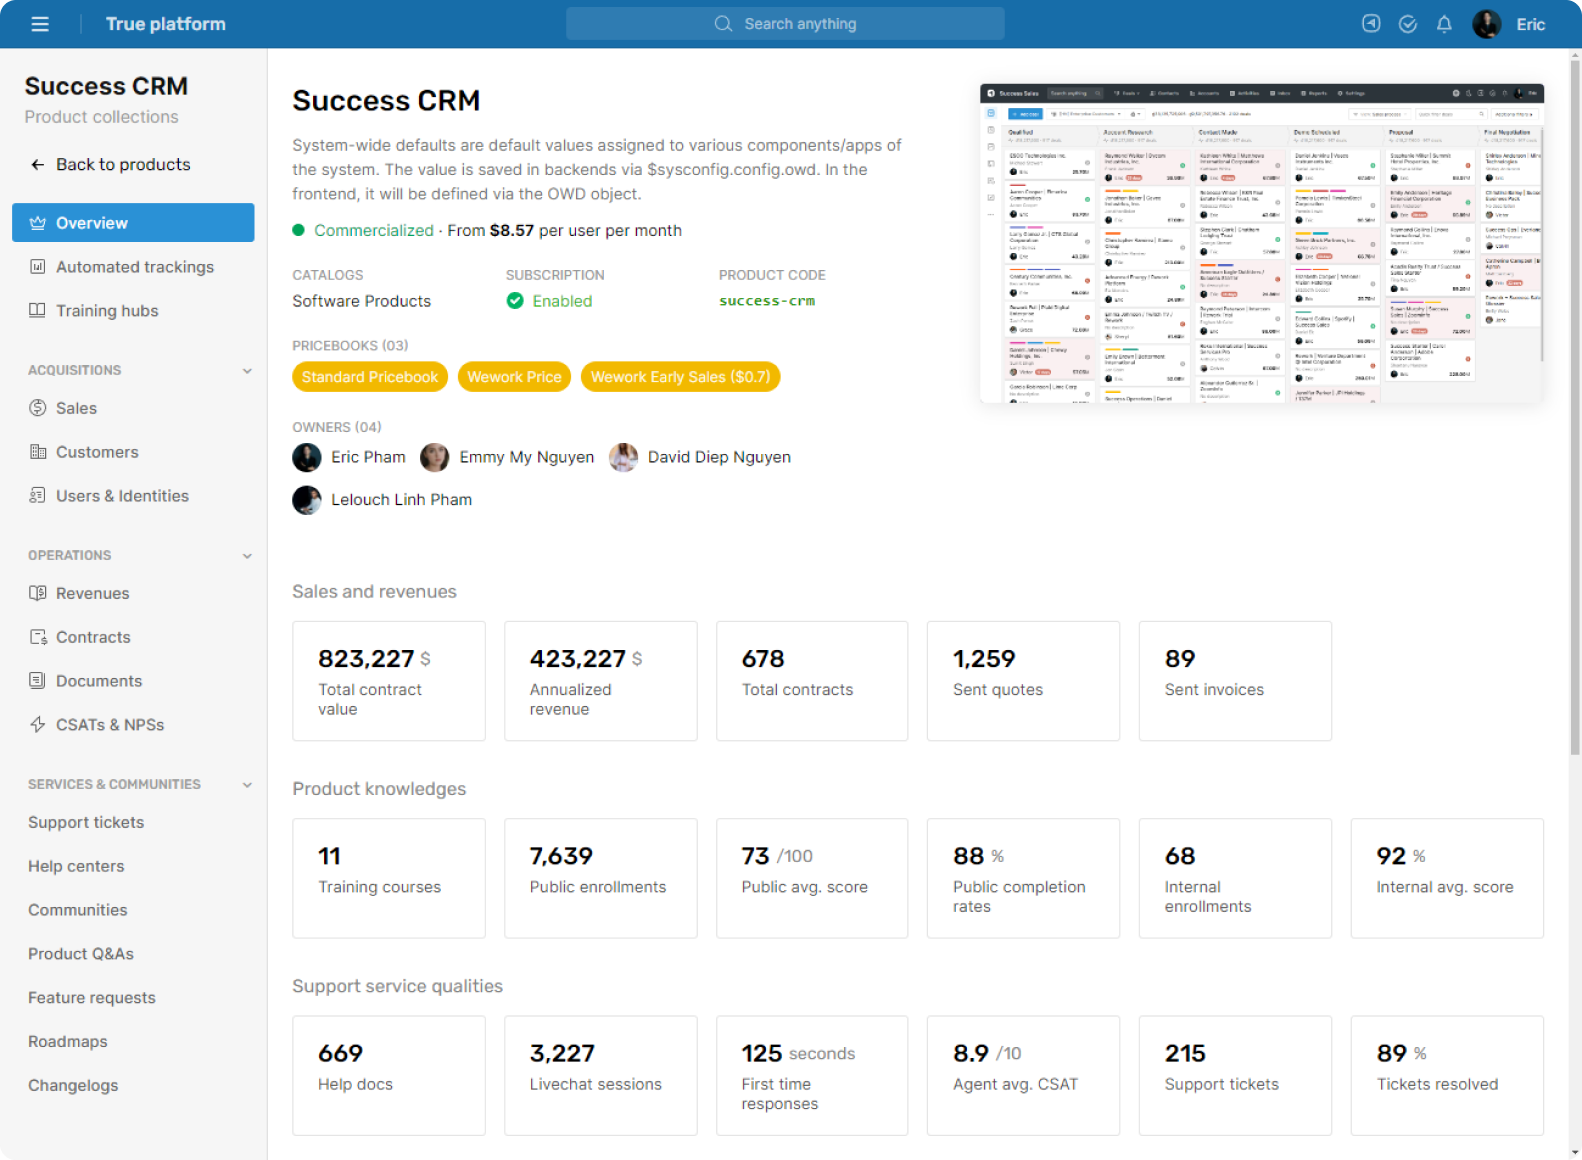1582x1160 pixels.
Task: Open the Training courses card
Action: click(x=389, y=878)
